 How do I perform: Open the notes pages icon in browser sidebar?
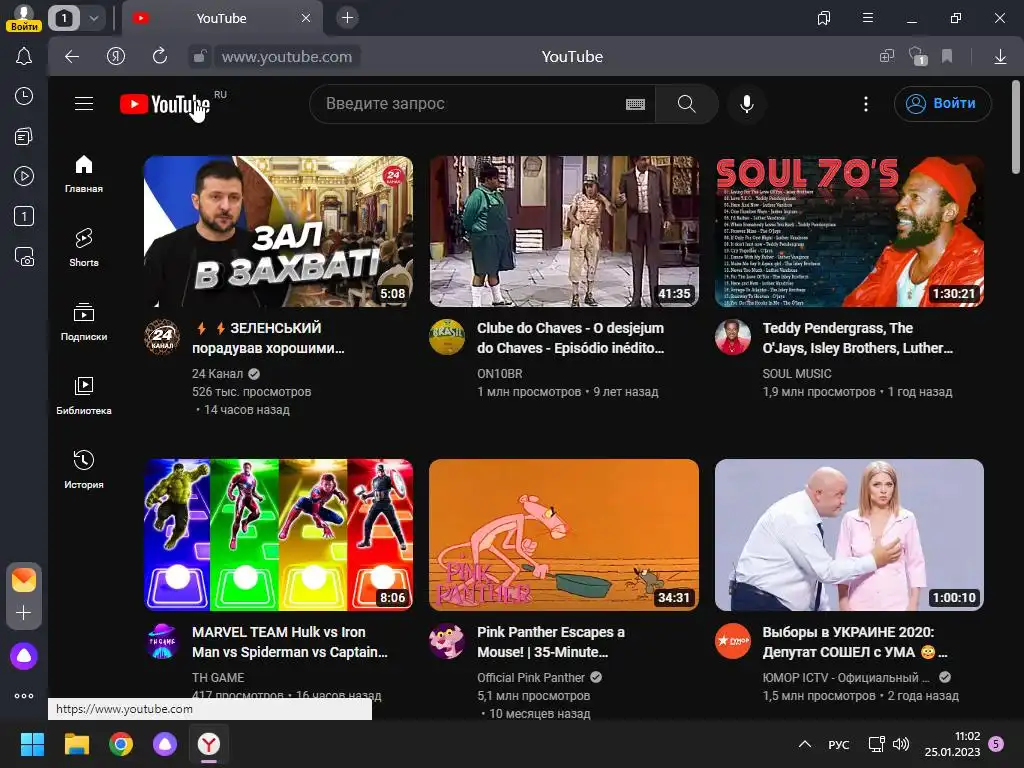pos(24,136)
